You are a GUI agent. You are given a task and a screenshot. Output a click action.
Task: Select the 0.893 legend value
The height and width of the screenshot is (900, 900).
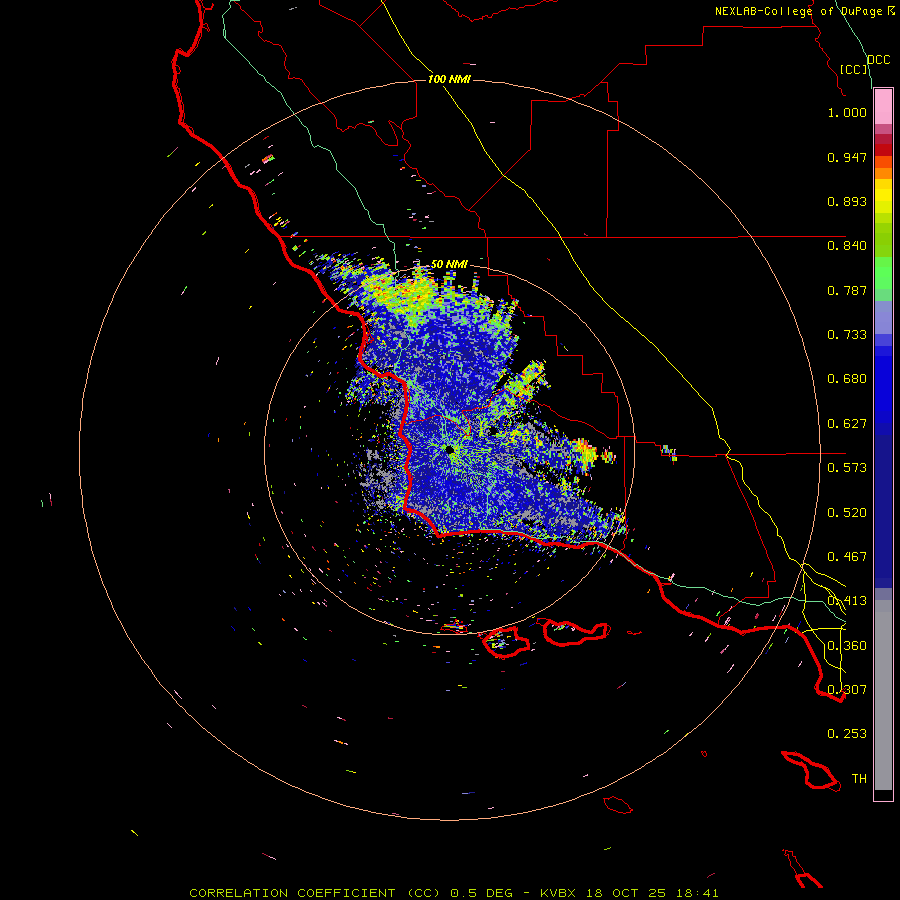(x=847, y=201)
